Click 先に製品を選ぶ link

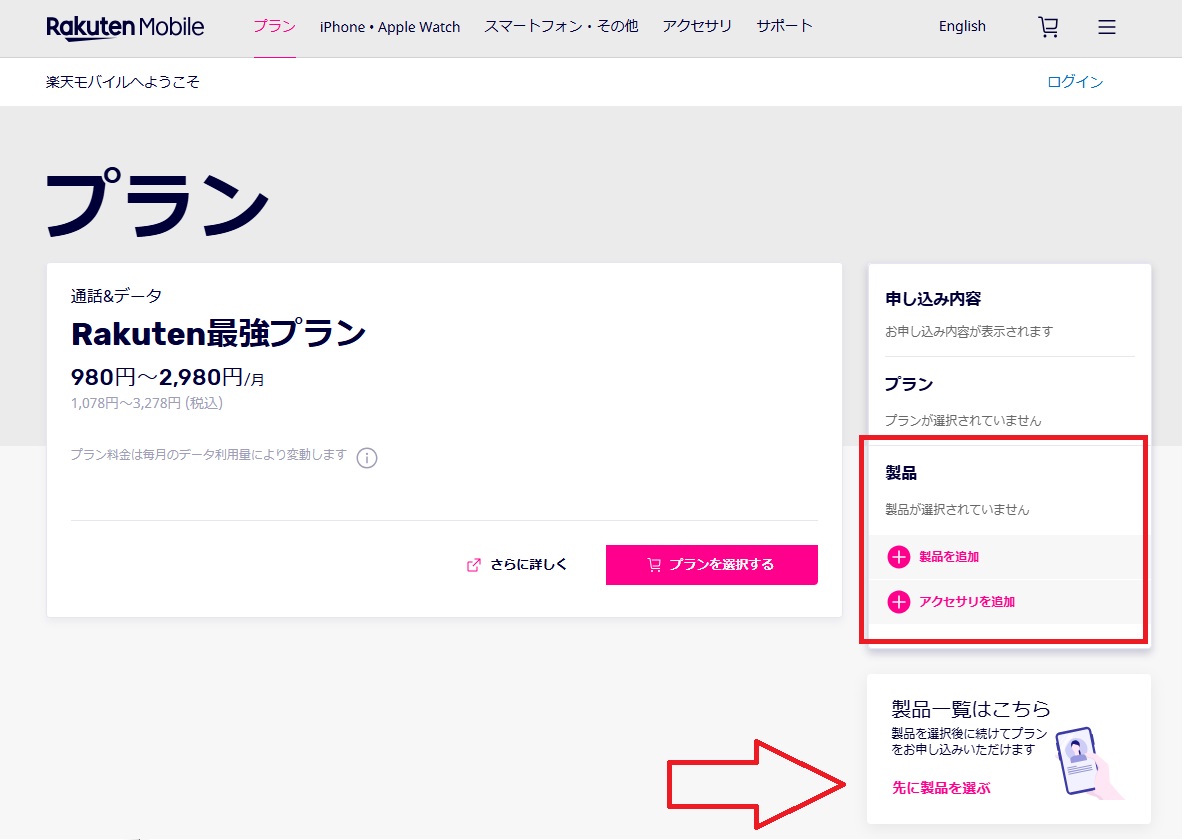(941, 788)
